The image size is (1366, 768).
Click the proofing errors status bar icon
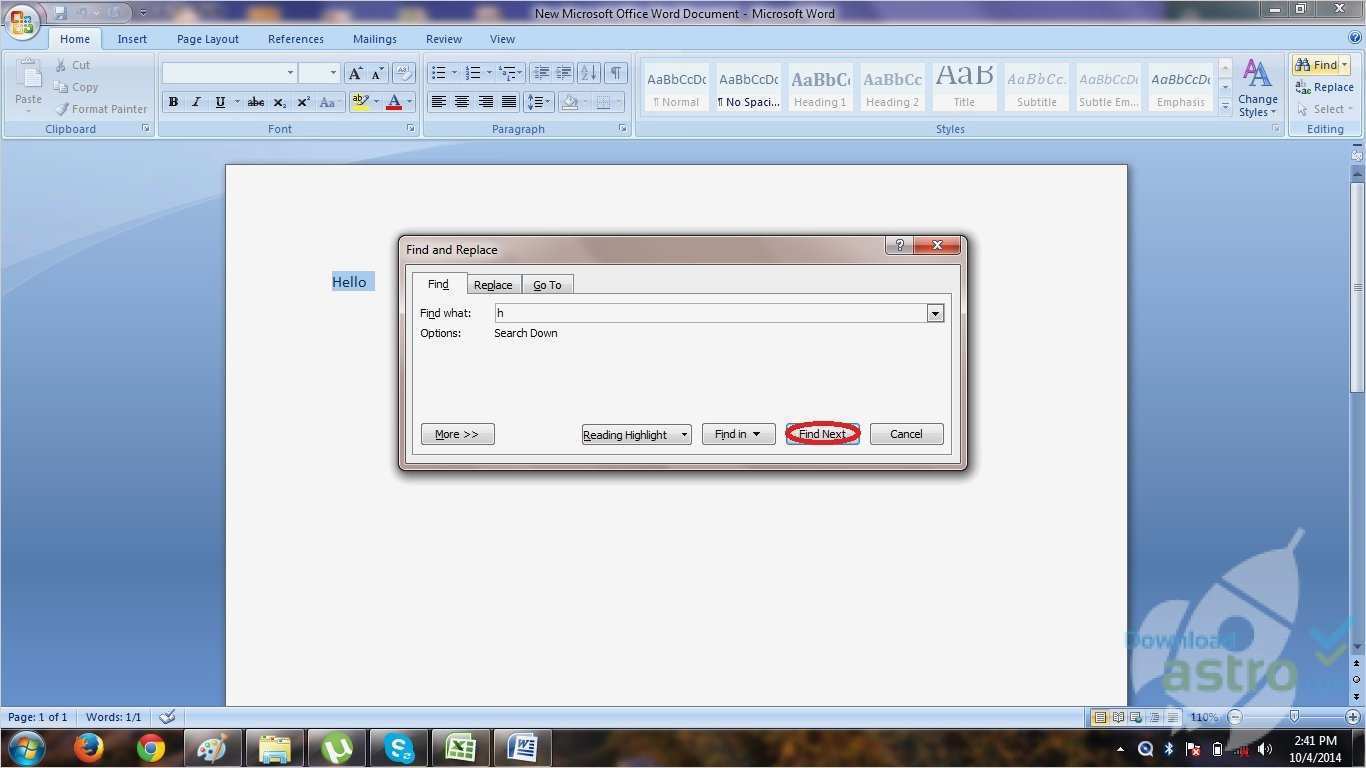[167, 717]
